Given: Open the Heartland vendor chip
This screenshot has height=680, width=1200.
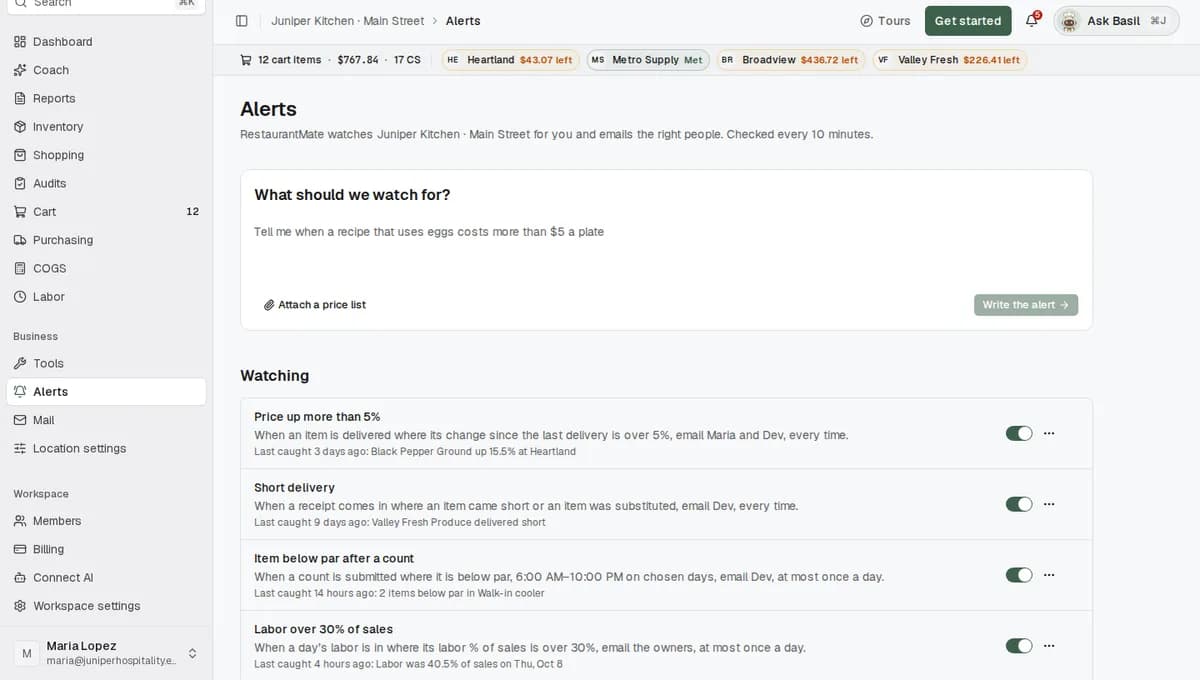Looking at the screenshot, I should [510, 60].
